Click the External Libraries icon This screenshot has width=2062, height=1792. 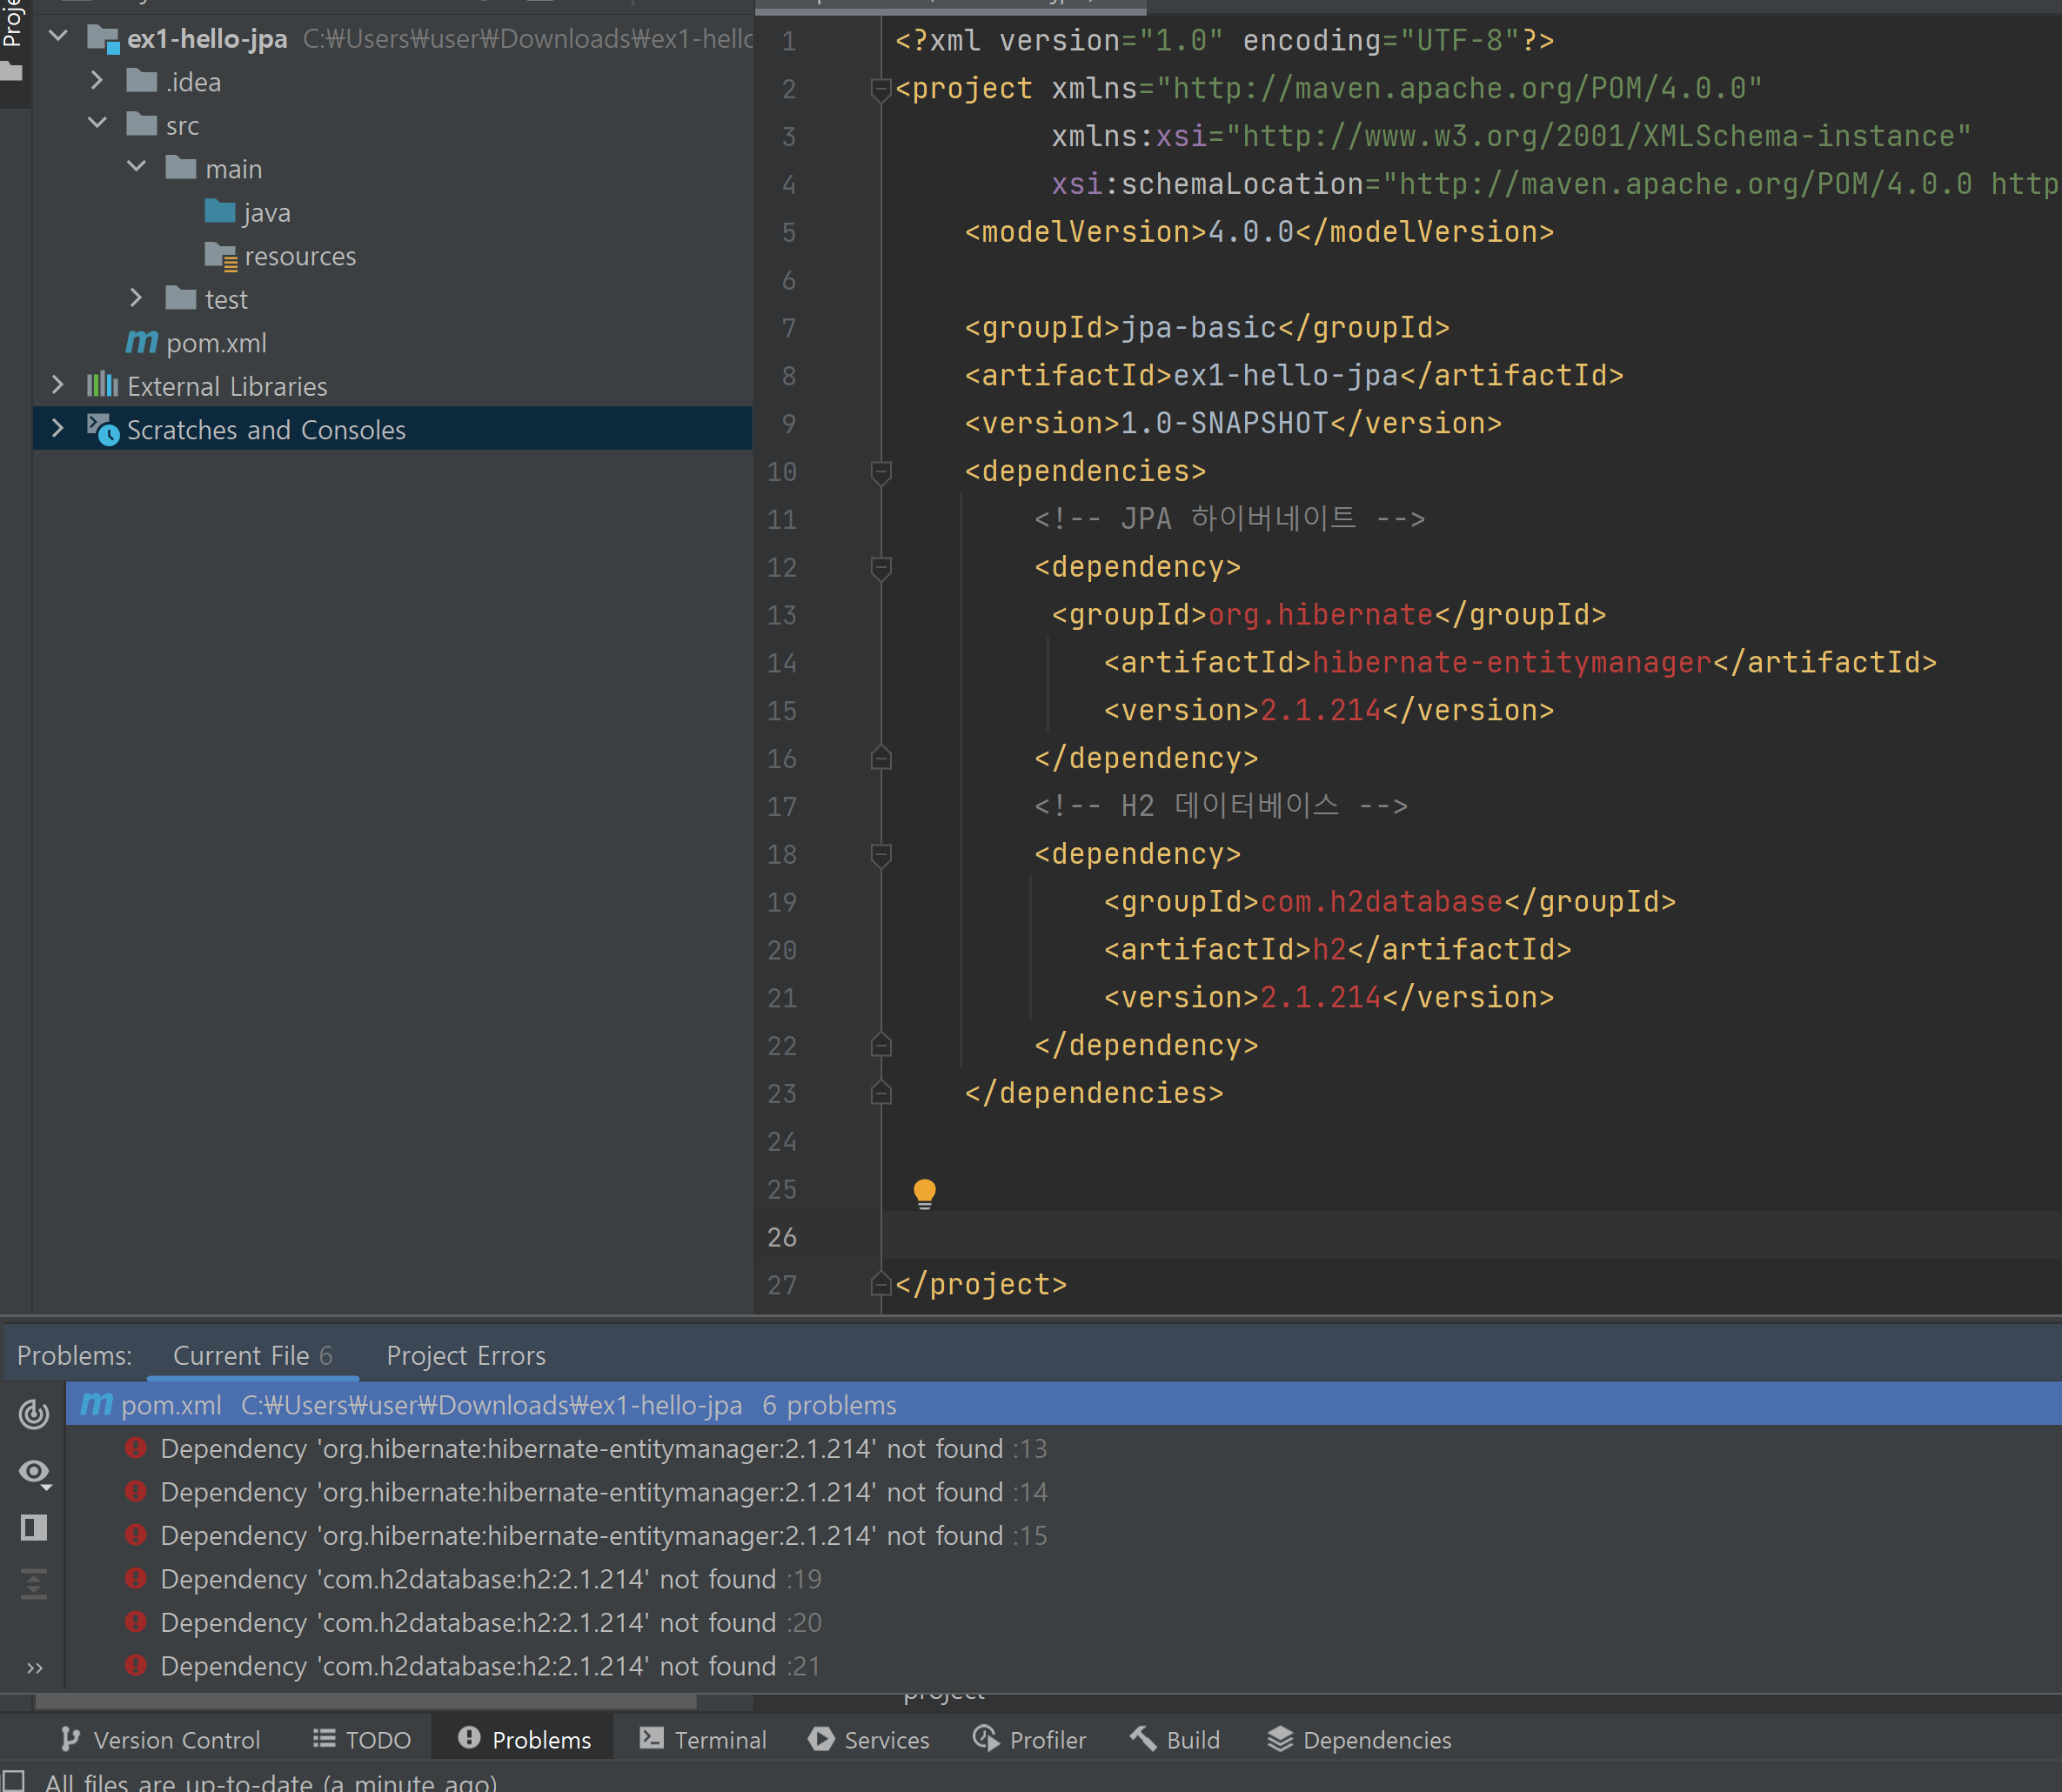pos(102,385)
